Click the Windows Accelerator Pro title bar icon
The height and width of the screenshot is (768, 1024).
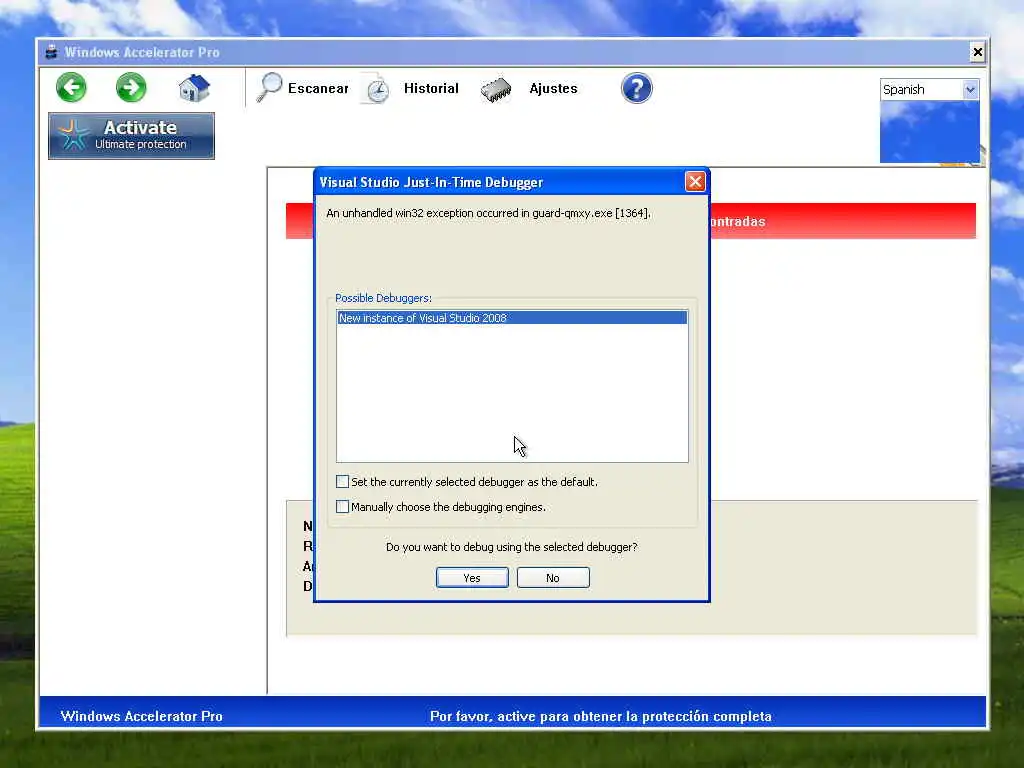[52, 52]
